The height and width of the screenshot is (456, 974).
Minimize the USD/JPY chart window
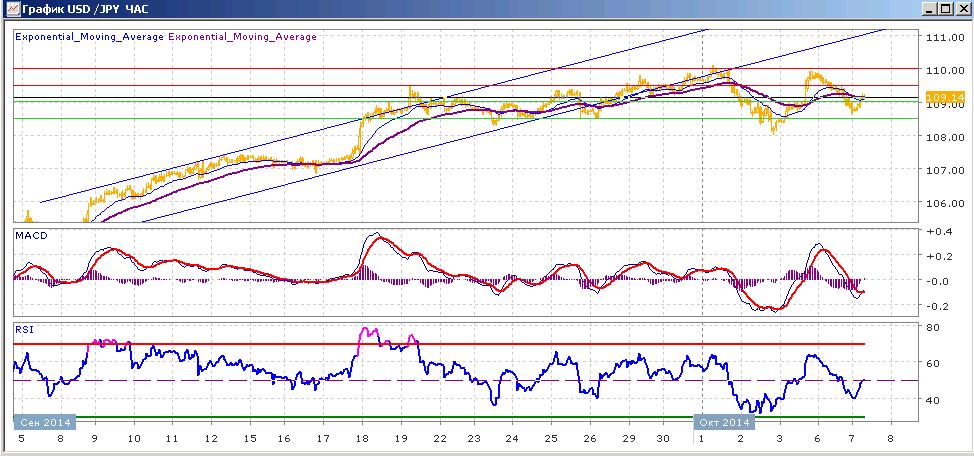[x=930, y=9]
